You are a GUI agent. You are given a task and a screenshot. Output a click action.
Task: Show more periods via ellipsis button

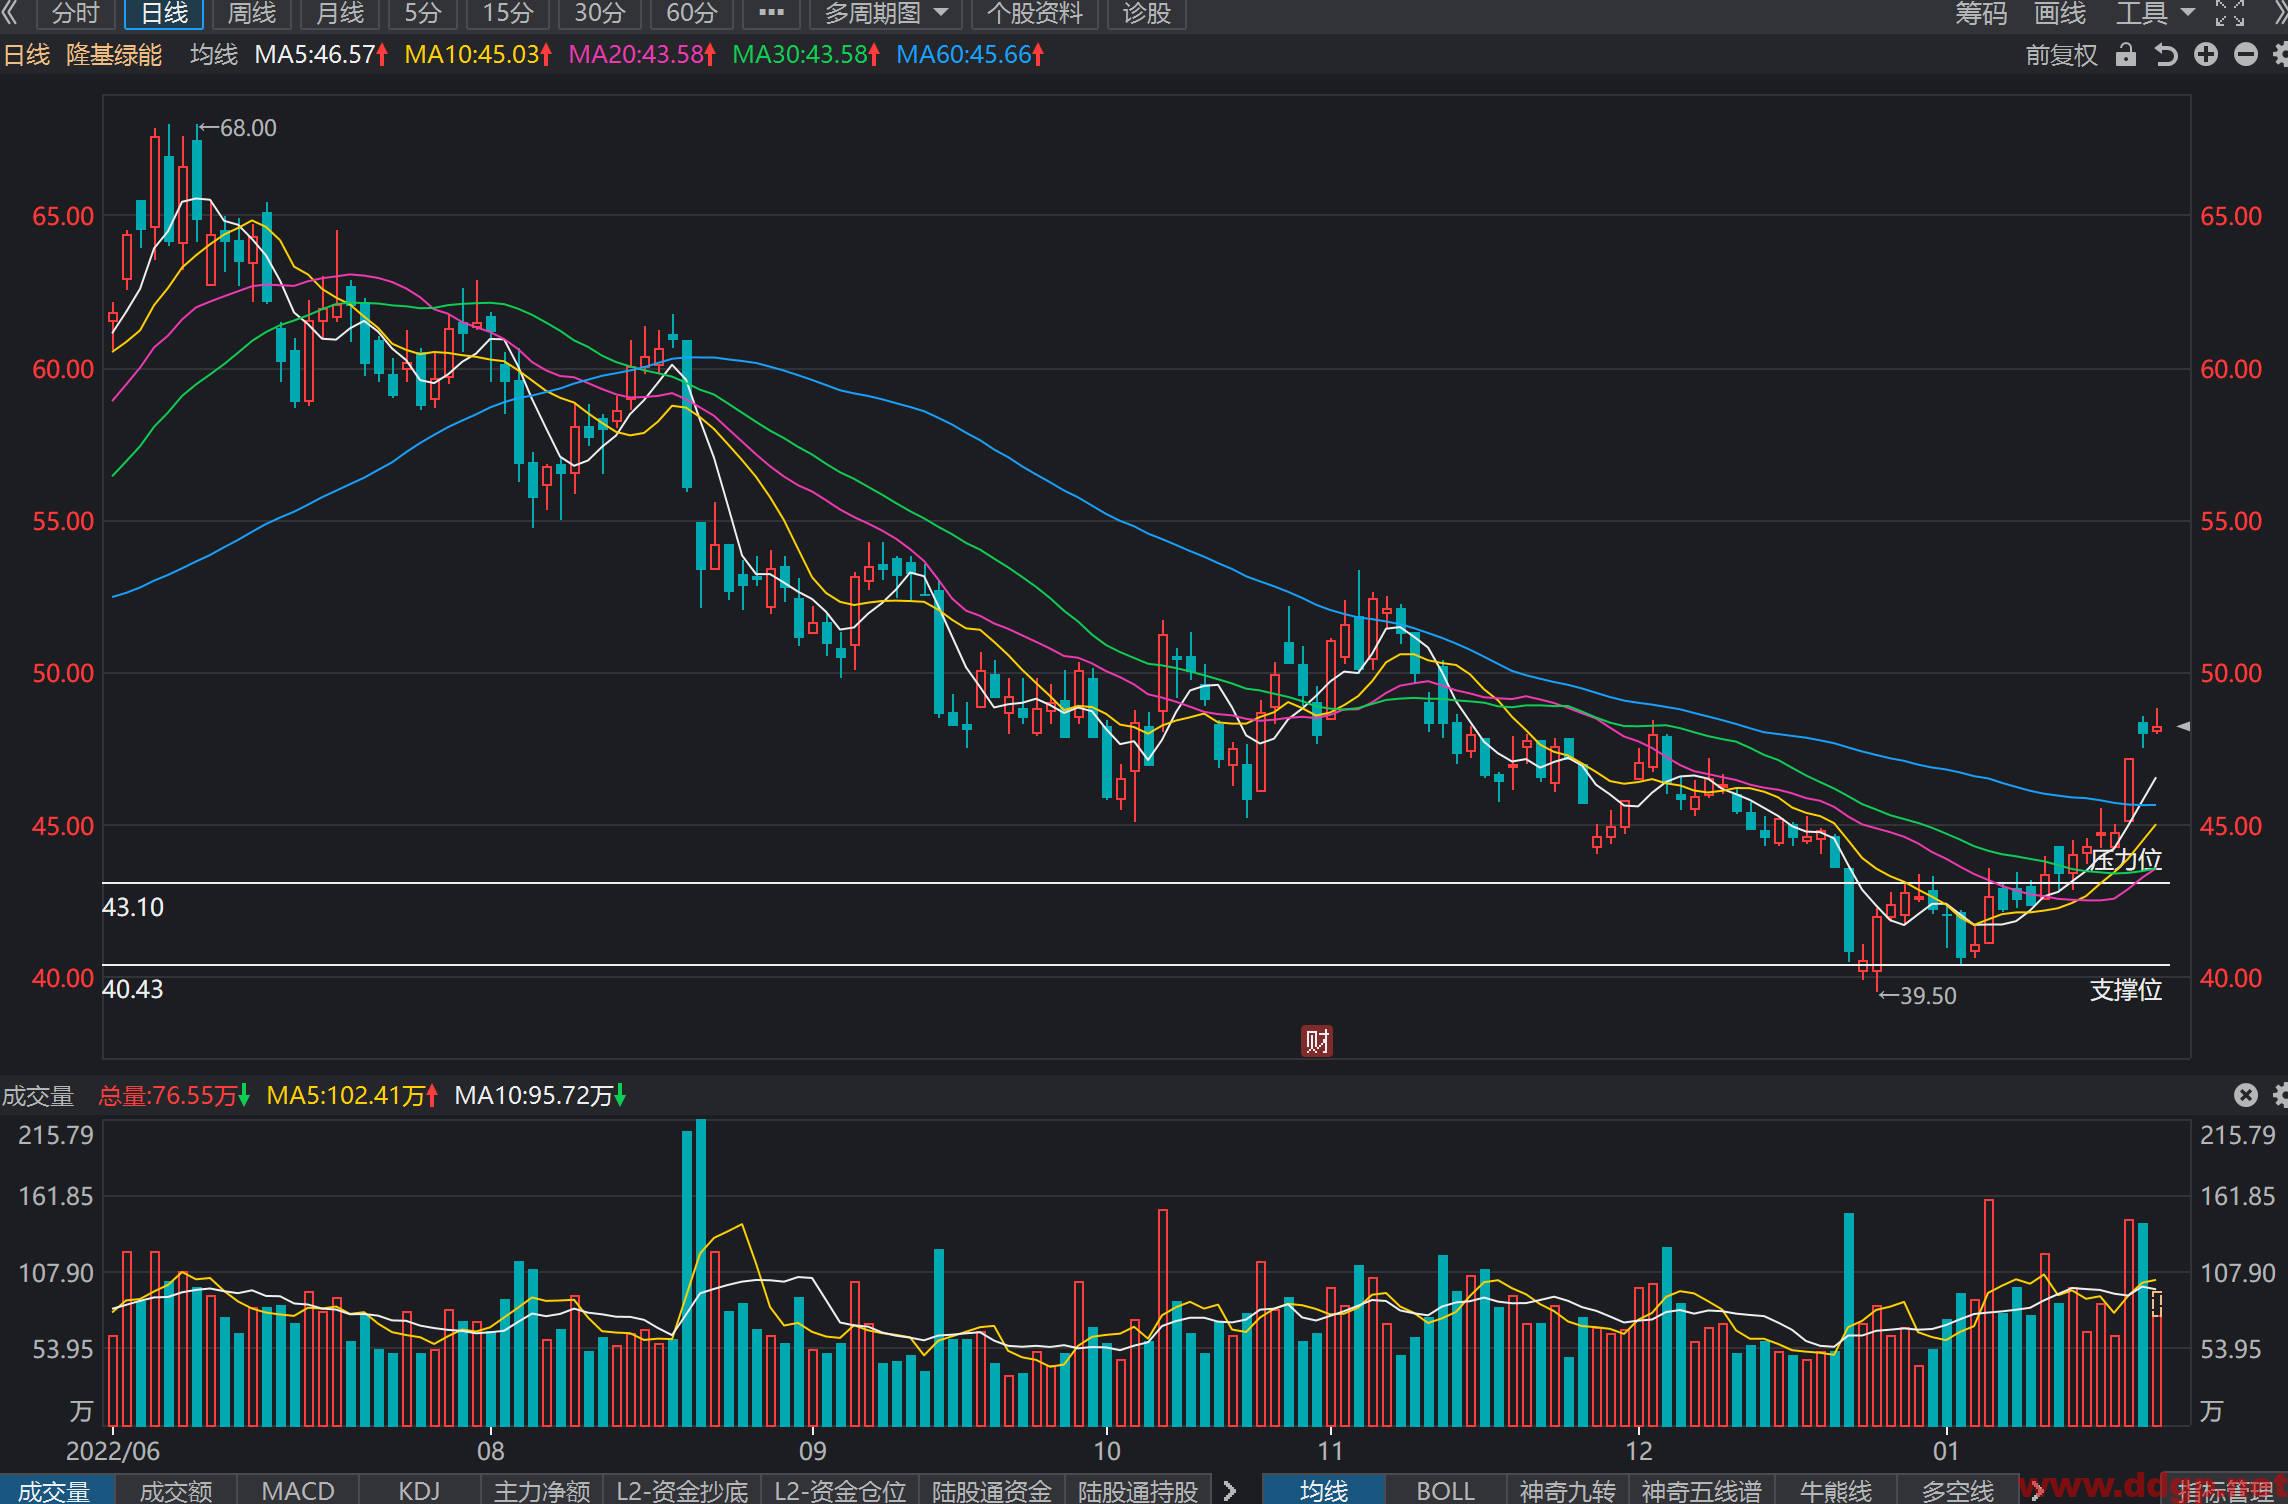771,14
